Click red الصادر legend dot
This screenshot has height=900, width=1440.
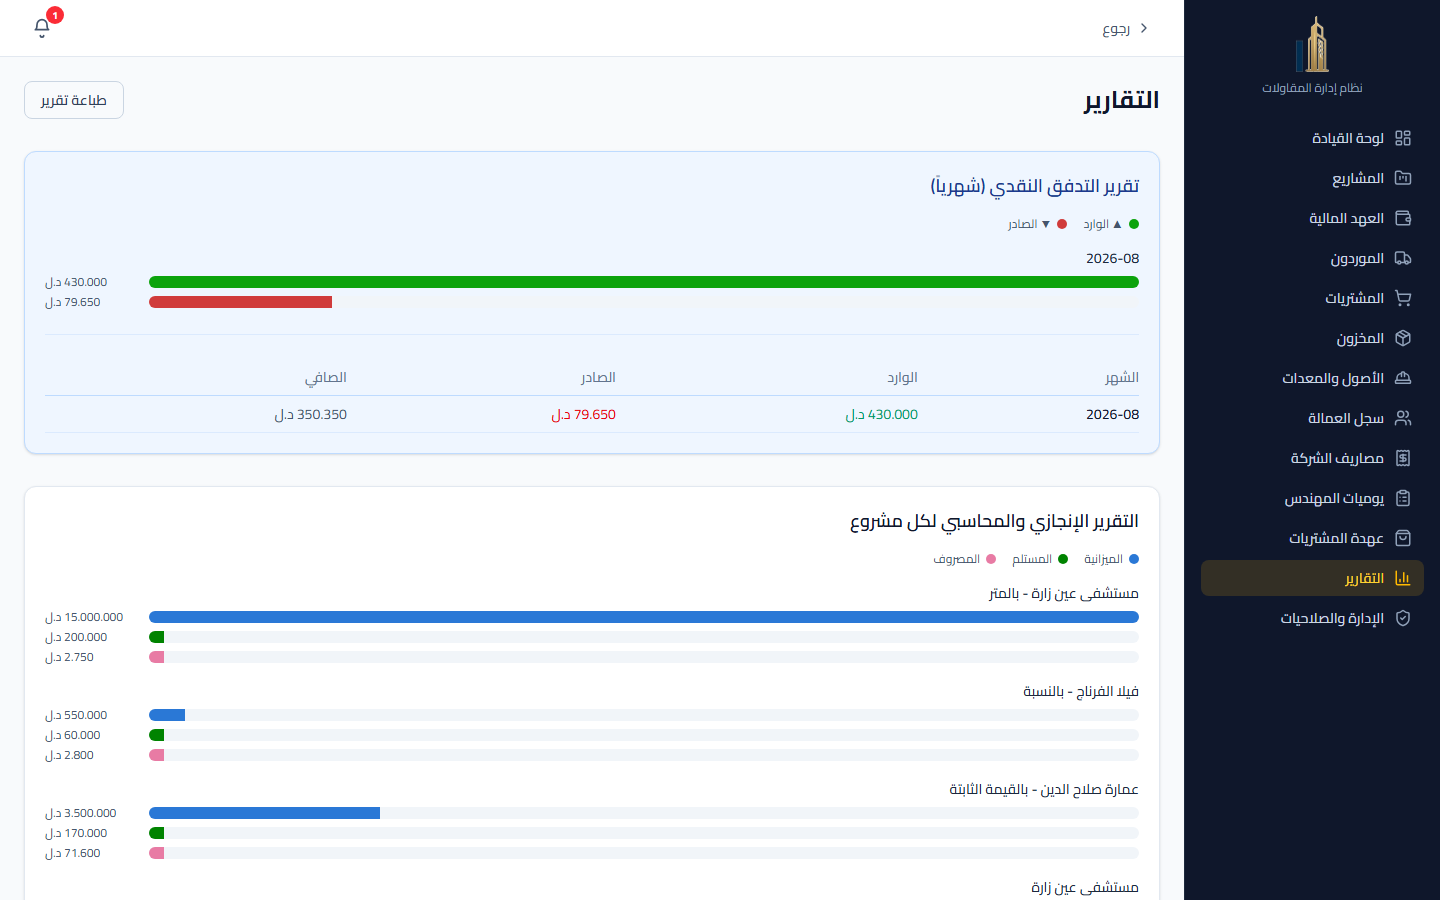1062,224
